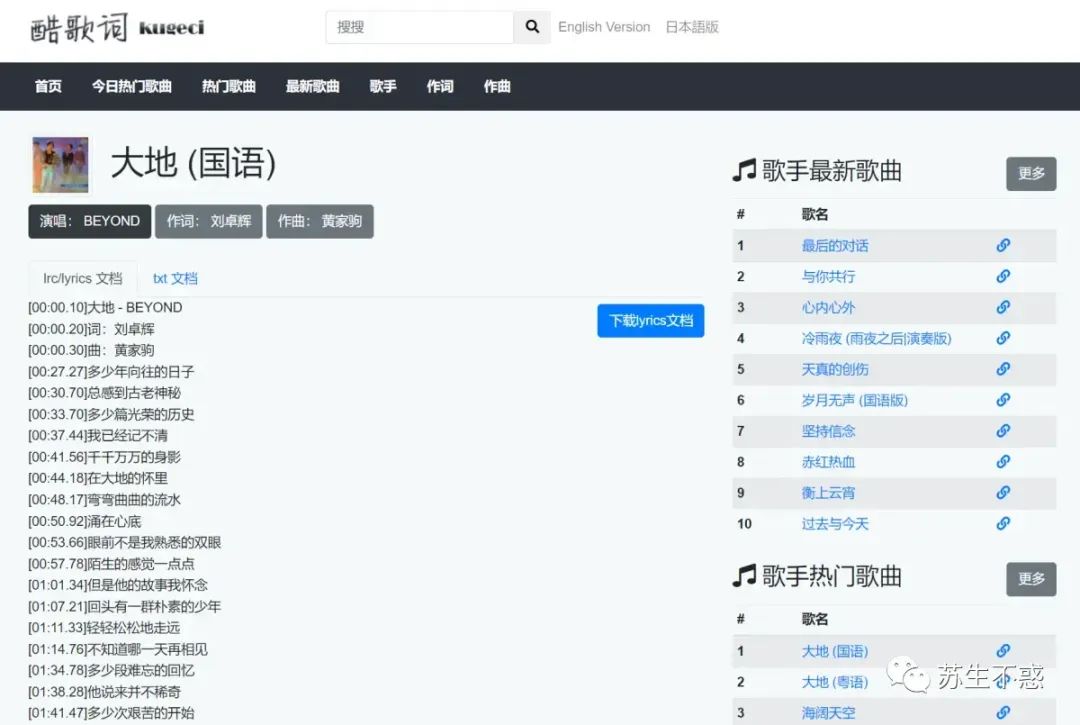Switch to the lrc/lyrics 文档 tab
Viewport: 1080px width, 725px height.
83,278
